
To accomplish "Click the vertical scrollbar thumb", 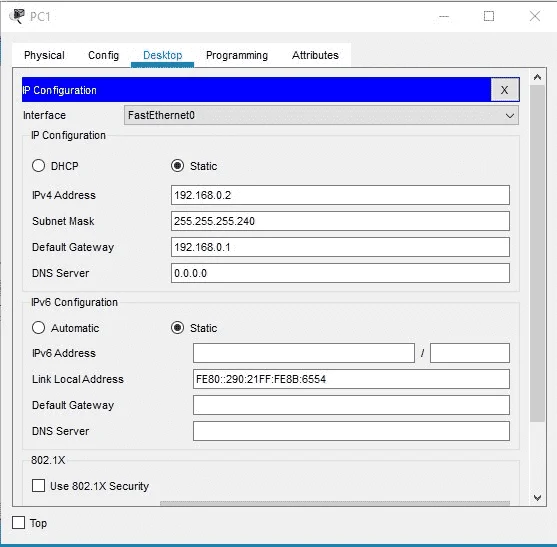I will (537, 253).
